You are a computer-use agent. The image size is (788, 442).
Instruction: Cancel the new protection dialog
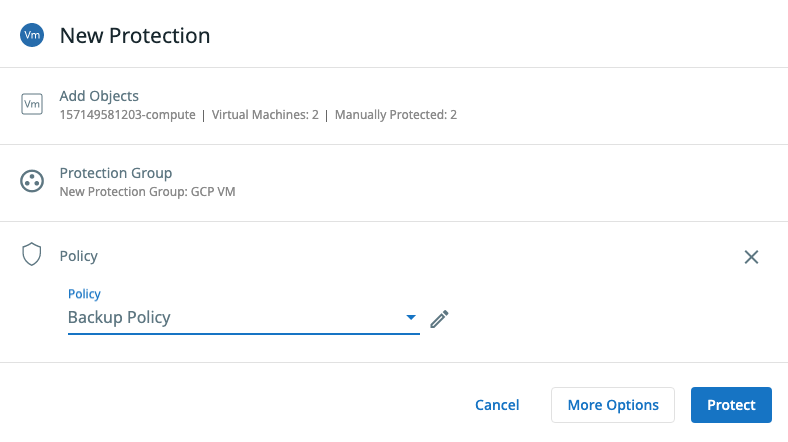coord(497,405)
